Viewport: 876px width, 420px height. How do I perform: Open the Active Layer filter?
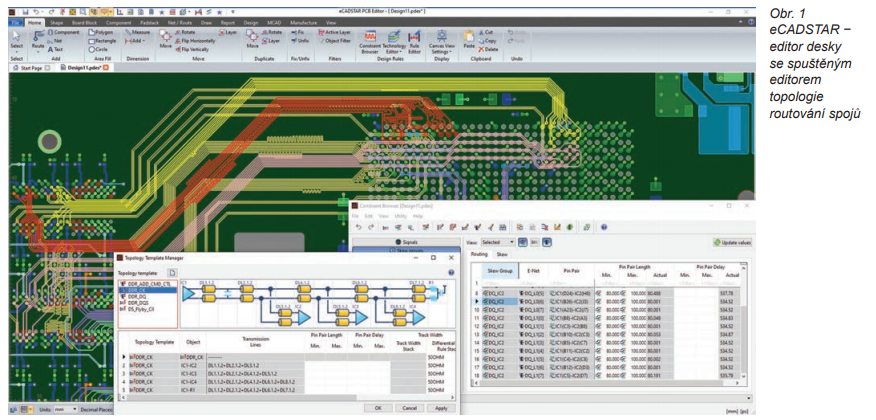pos(334,32)
